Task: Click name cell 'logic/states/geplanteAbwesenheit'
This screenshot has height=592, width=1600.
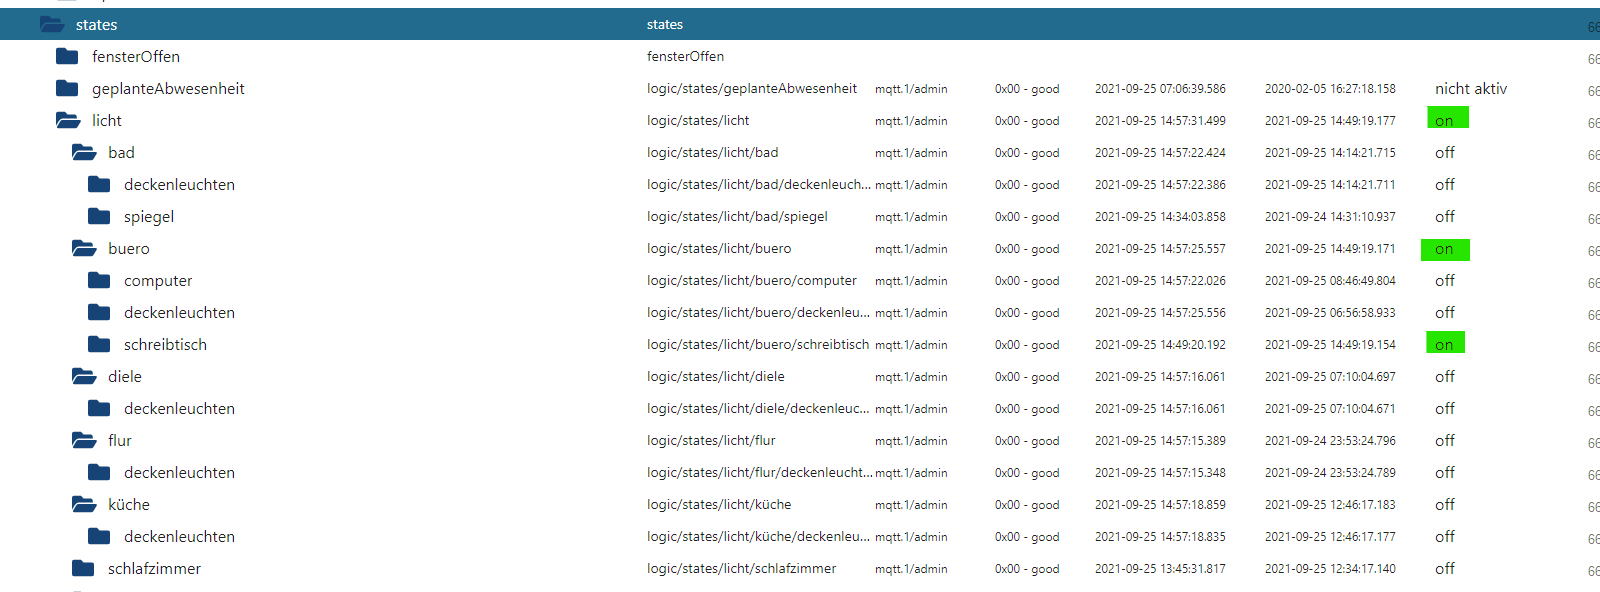Action: [752, 89]
